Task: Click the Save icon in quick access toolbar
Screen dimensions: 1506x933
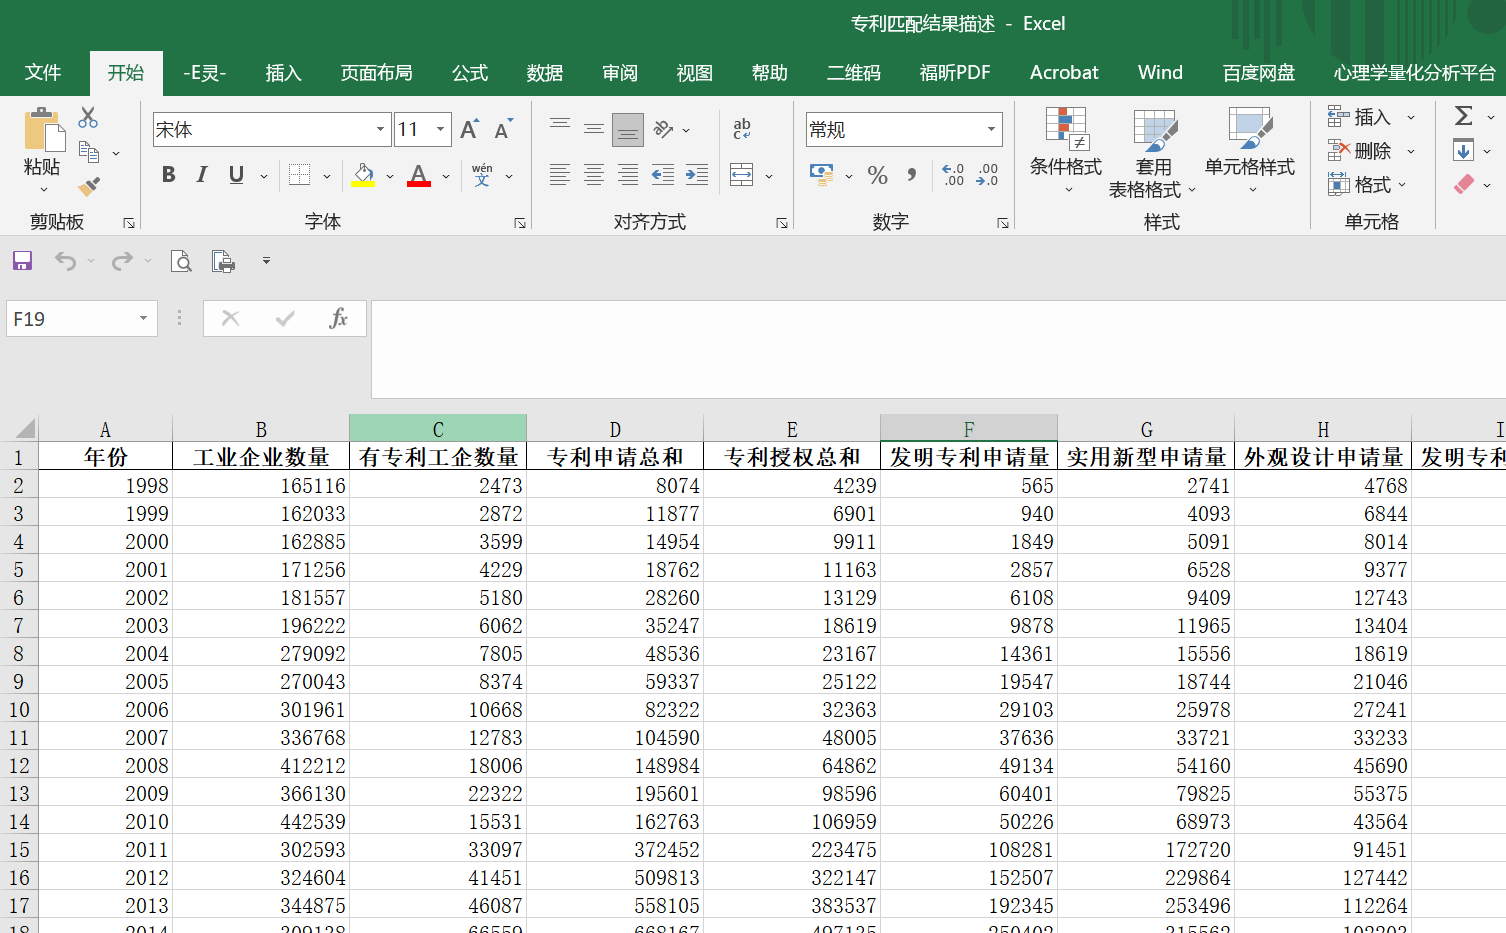Action: 22,261
